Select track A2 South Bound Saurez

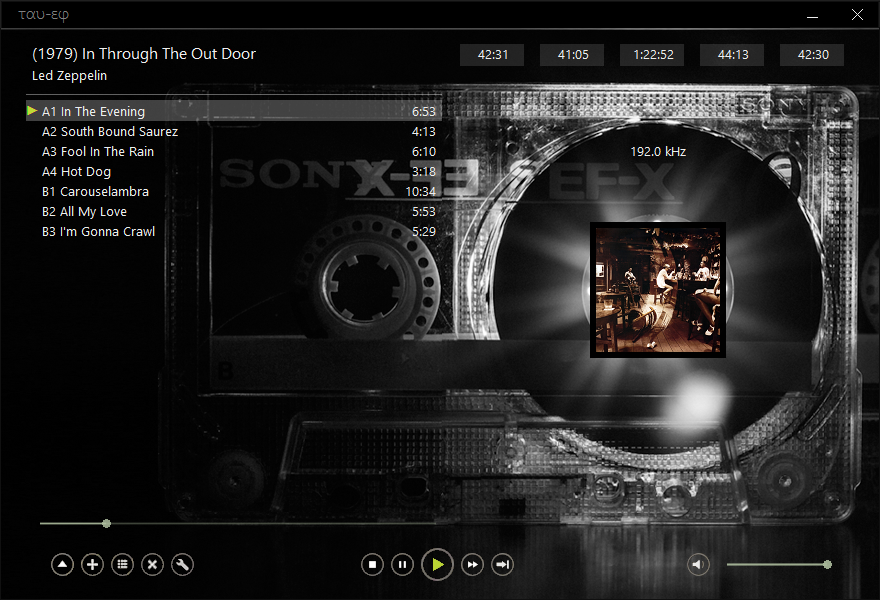pyautogui.click(x=110, y=132)
